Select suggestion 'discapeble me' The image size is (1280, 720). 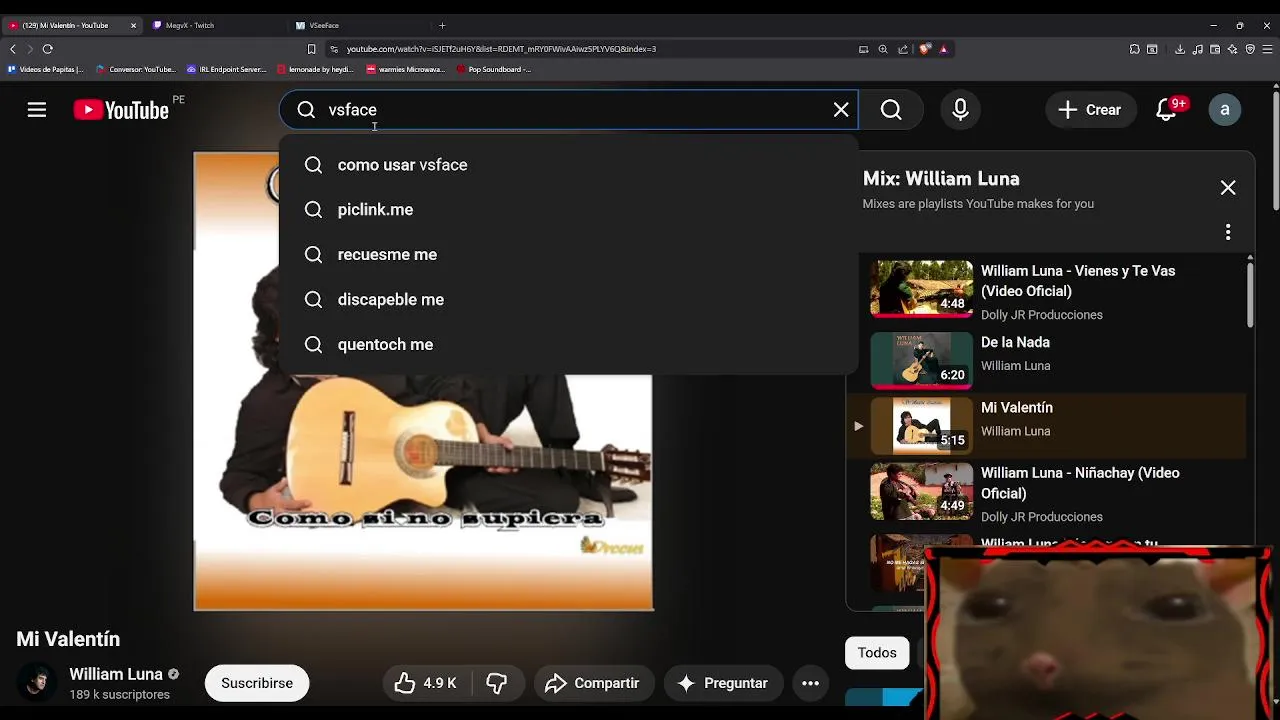(x=568, y=300)
